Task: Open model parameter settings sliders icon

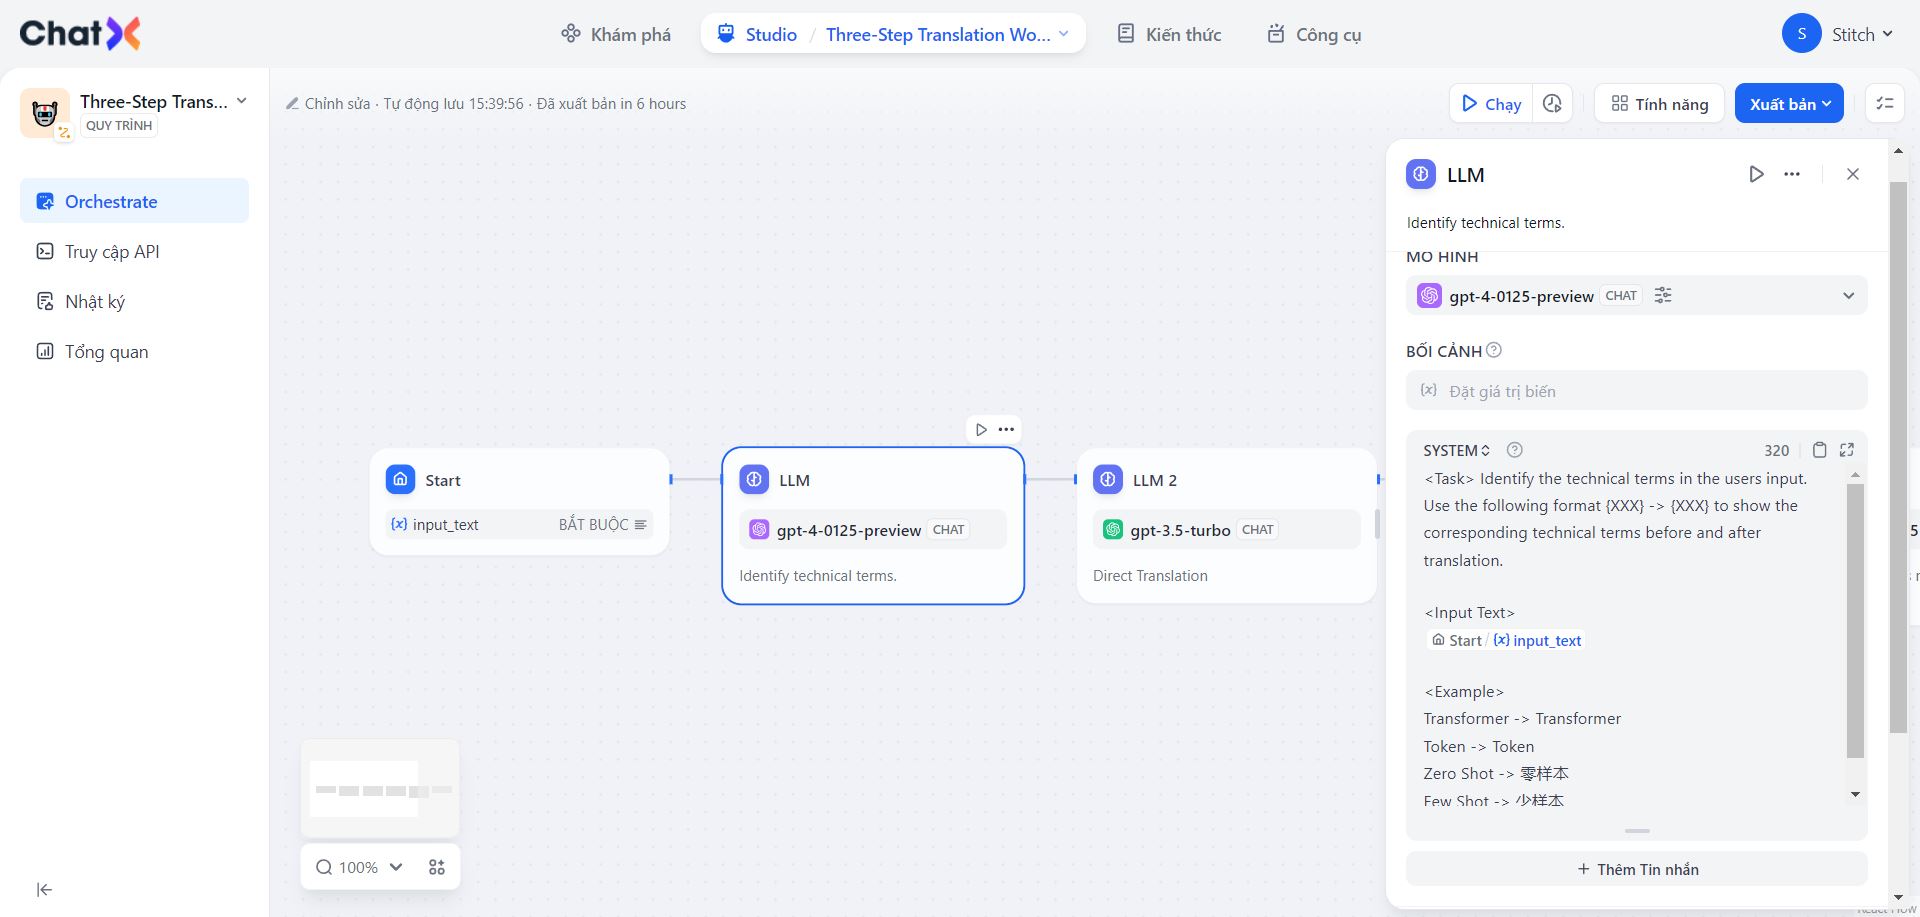Action: 1663,295
